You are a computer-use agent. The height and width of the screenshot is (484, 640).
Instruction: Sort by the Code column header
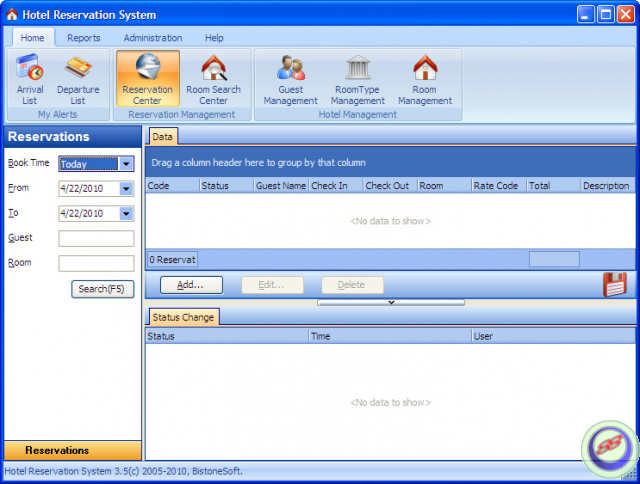coord(172,186)
